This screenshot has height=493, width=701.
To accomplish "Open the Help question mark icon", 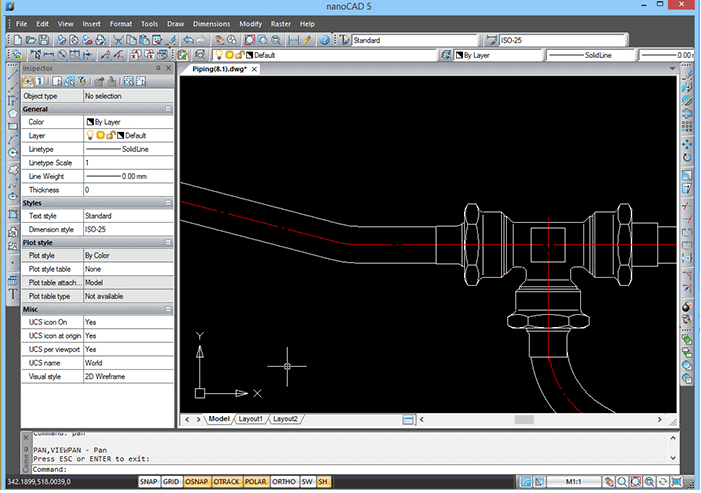I will 325,40.
